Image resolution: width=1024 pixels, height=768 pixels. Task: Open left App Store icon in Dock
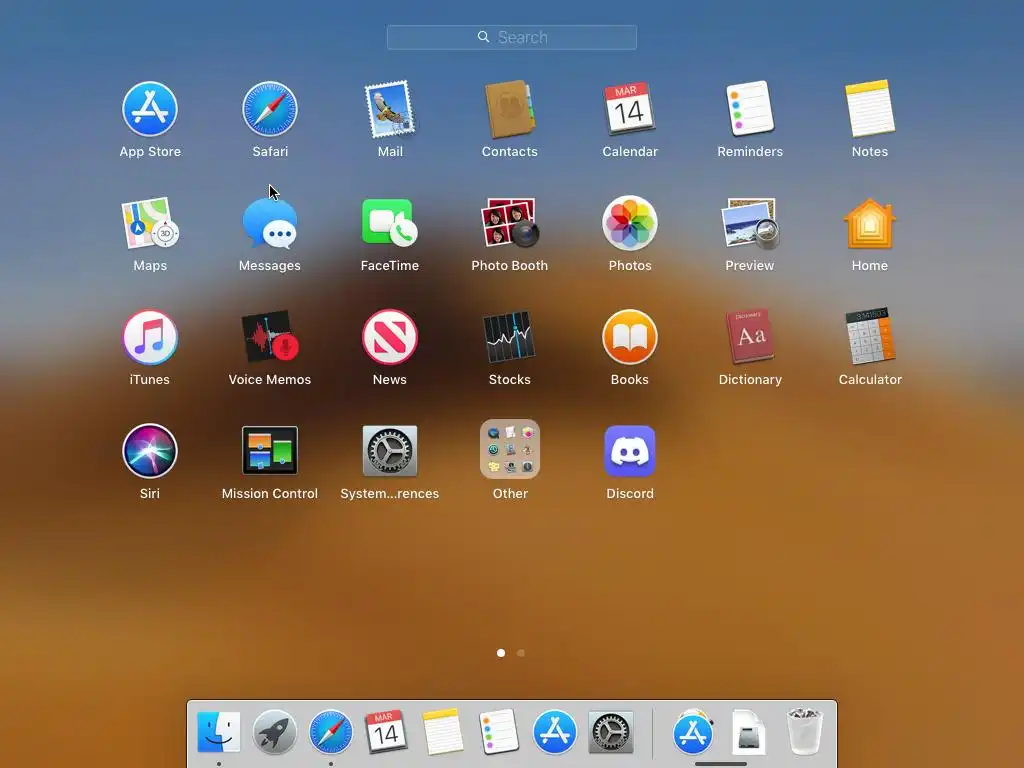tap(554, 732)
